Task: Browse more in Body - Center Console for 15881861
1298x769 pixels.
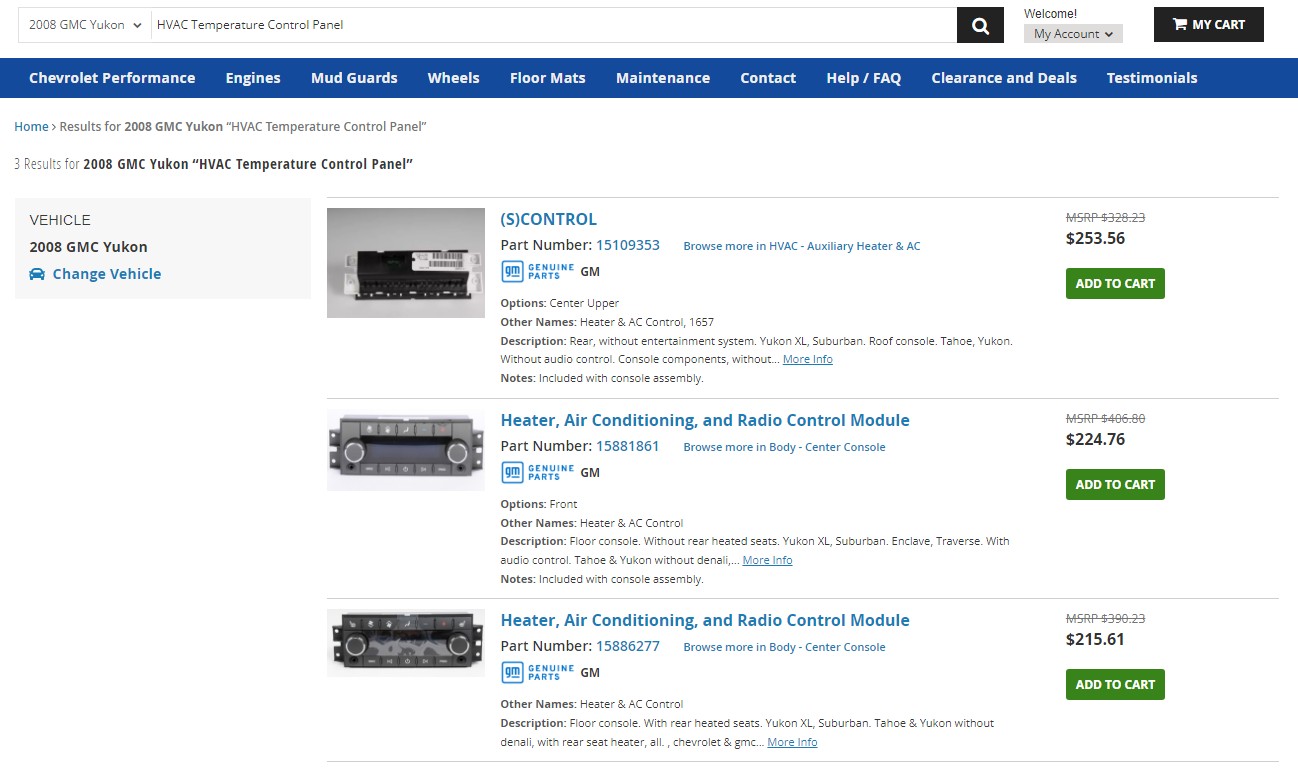Action: [785, 447]
